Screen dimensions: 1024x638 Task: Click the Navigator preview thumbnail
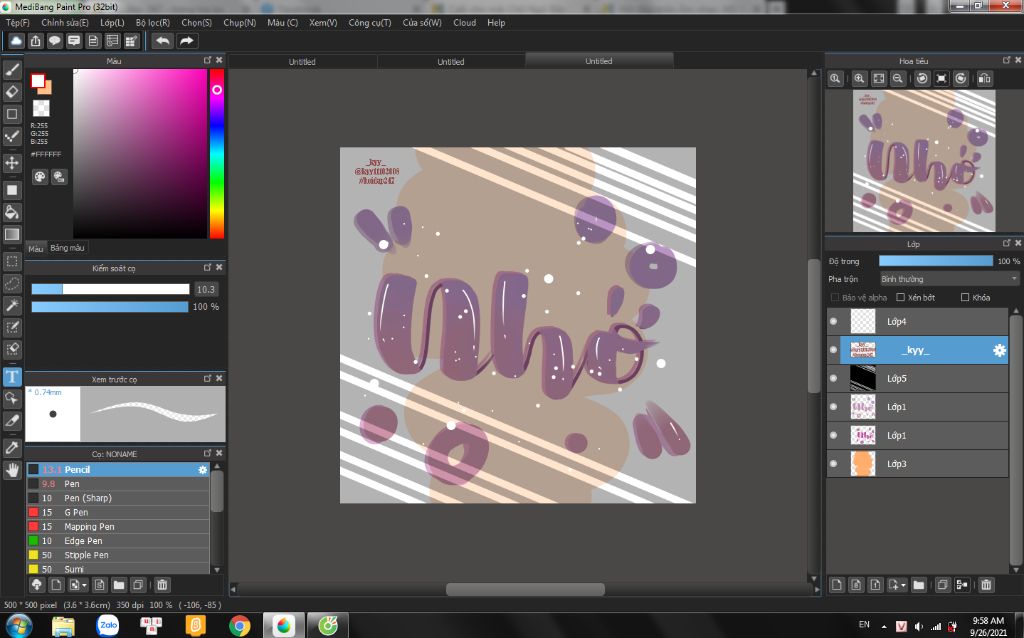click(x=924, y=161)
